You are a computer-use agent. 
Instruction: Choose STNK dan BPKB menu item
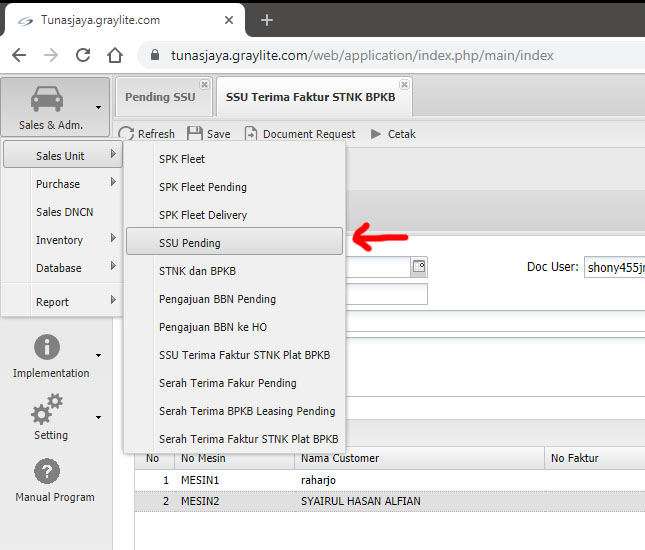click(x=197, y=270)
